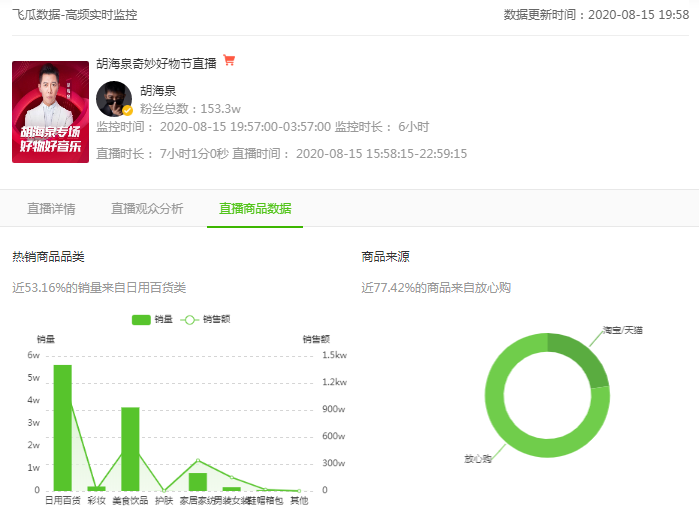The height and width of the screenshot is (525, 699).
Task: Click the yellow verified badge on avatar
Action: [127, 111]
